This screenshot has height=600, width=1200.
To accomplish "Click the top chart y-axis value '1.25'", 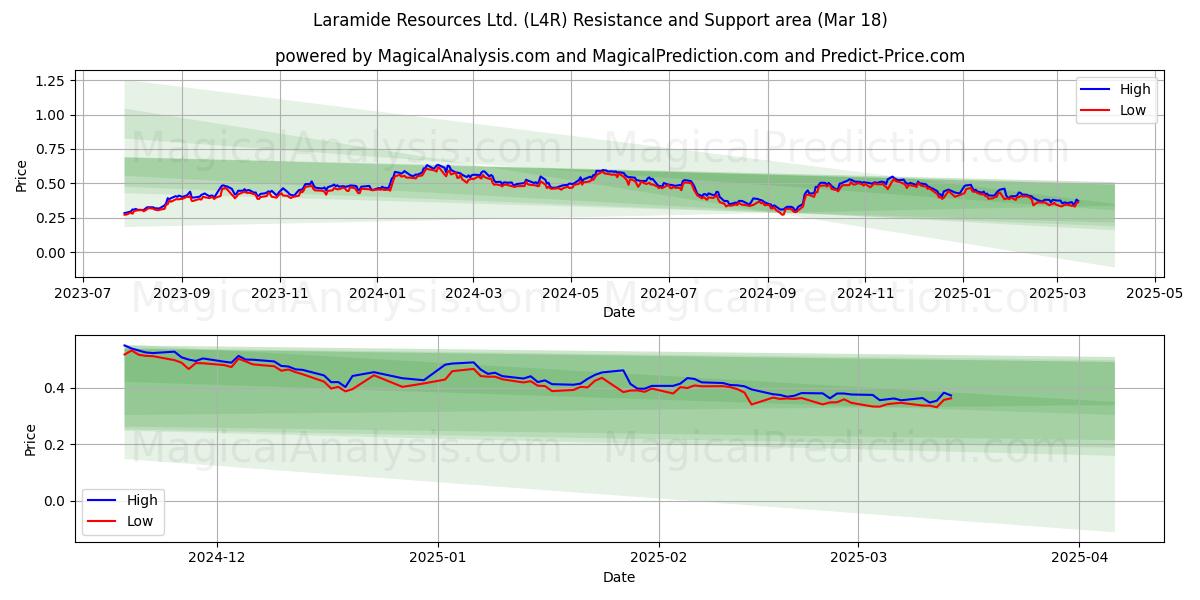I will (50, 81).
